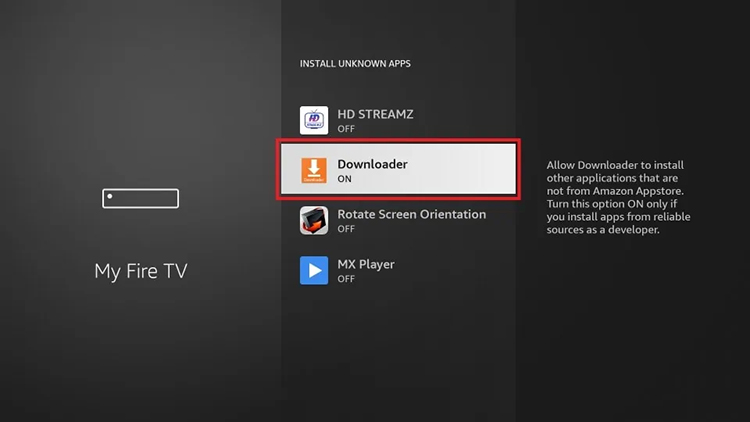Click the MX Player play icon
The width and height of the screenshot is (750, 422).
[315, 270]
